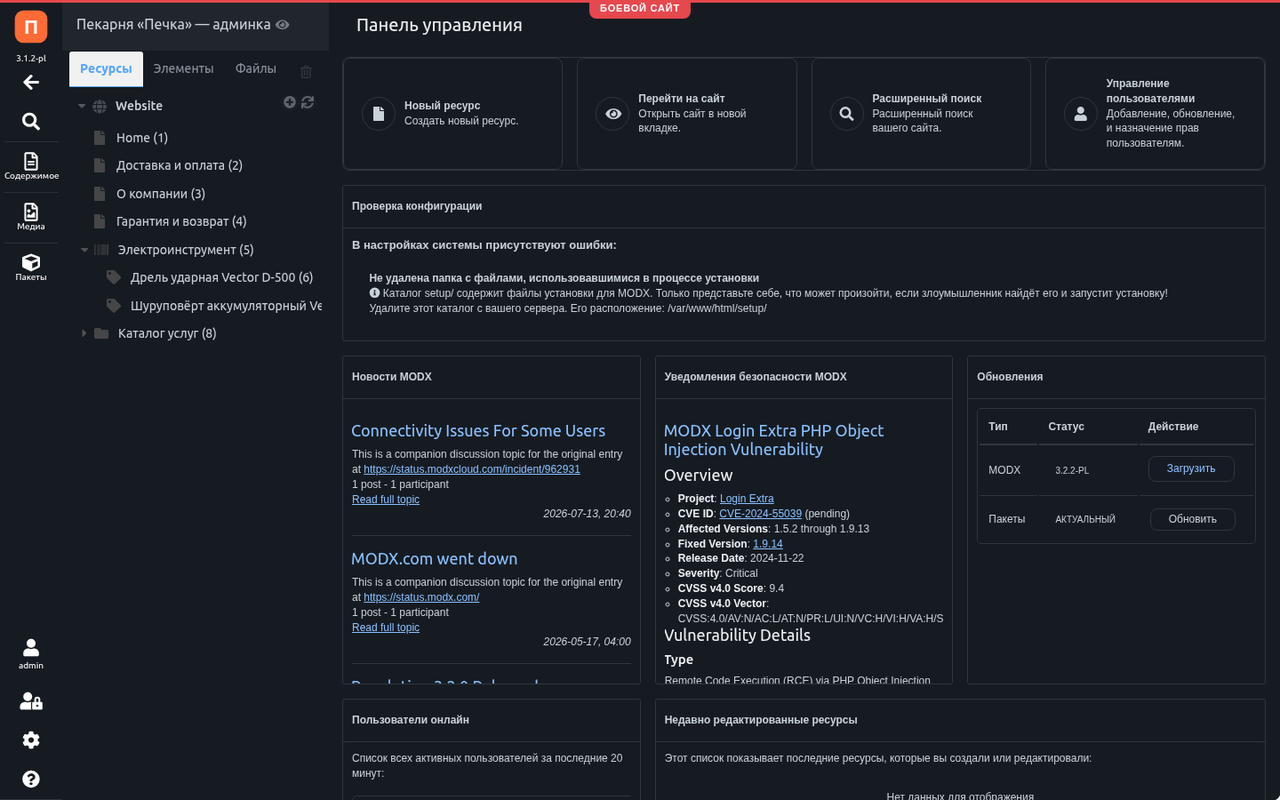Open MODX Login Extra PHP Object Injection headline
Screen dimensions: 1280x800
pyautogui.click(x=774, y=440)
